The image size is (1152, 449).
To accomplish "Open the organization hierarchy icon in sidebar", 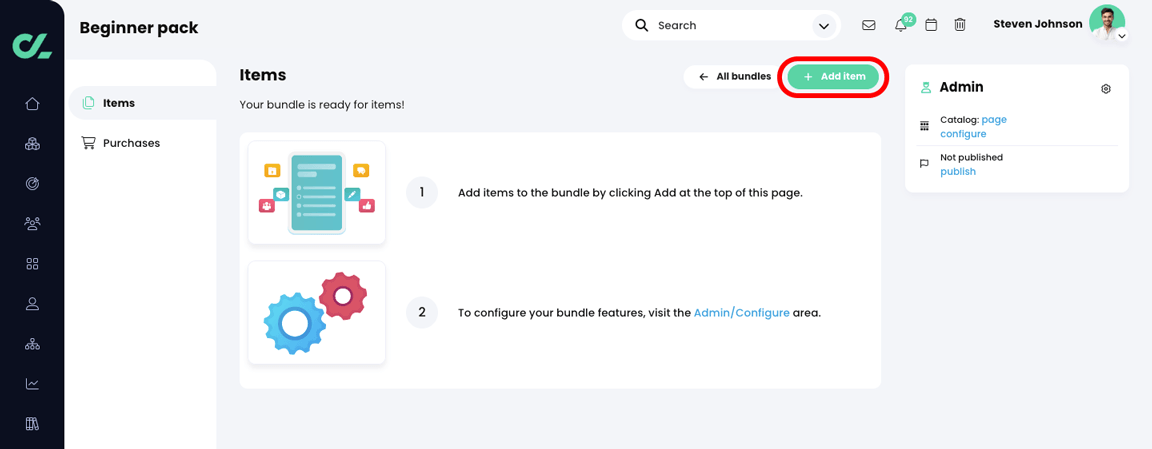I will tap(32, 344).
